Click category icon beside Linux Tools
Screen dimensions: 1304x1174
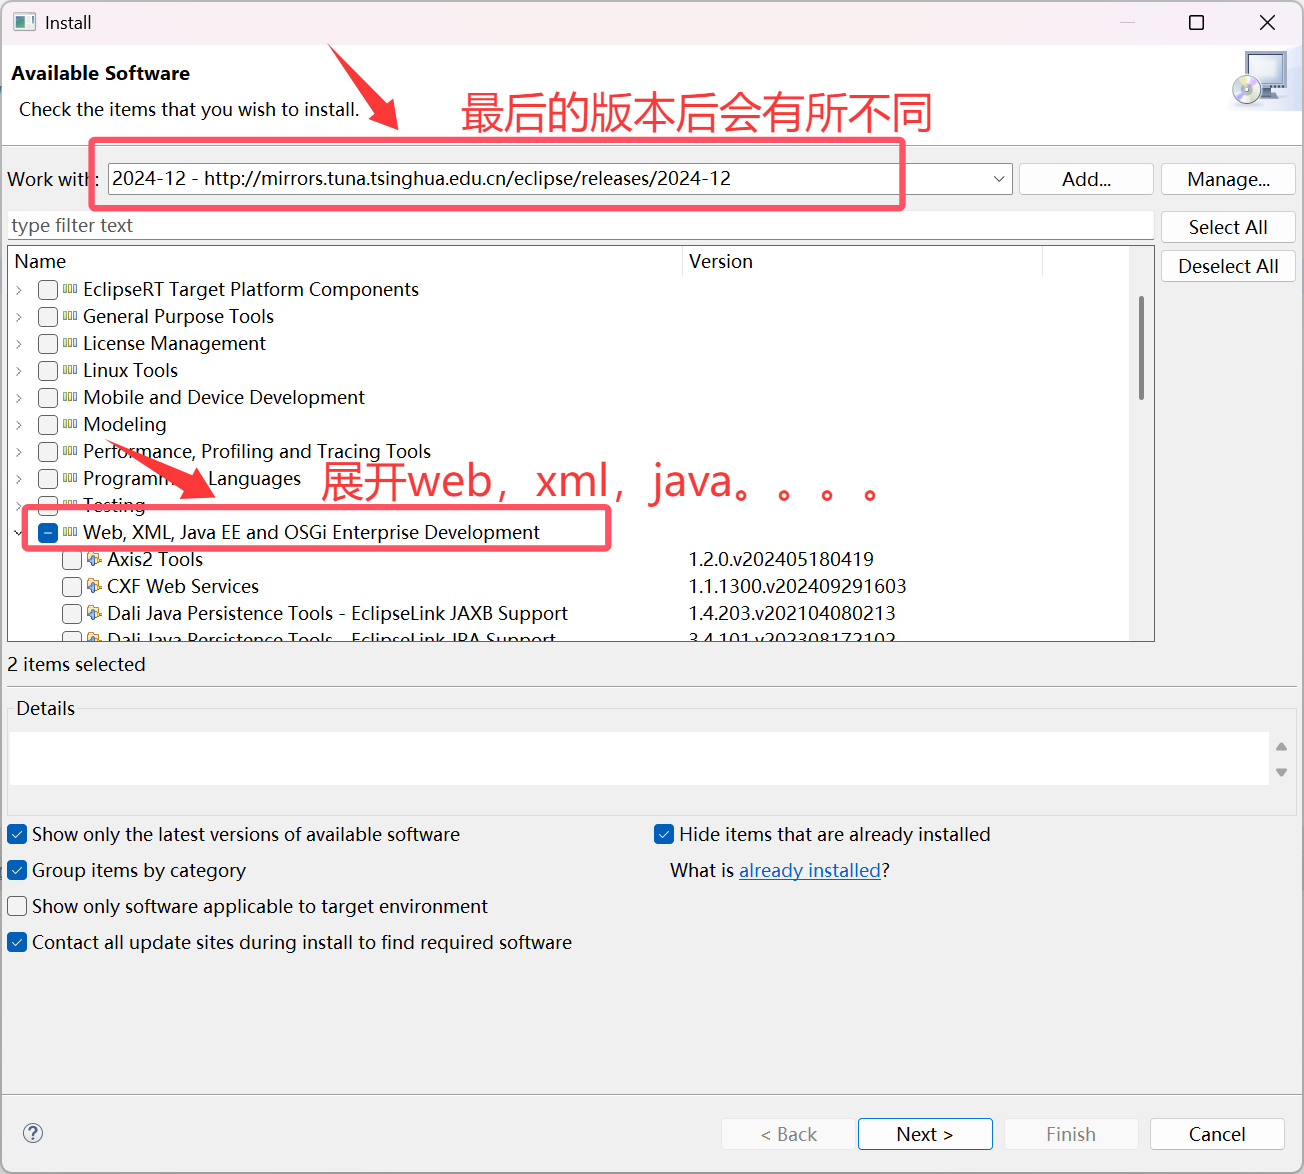70,370
